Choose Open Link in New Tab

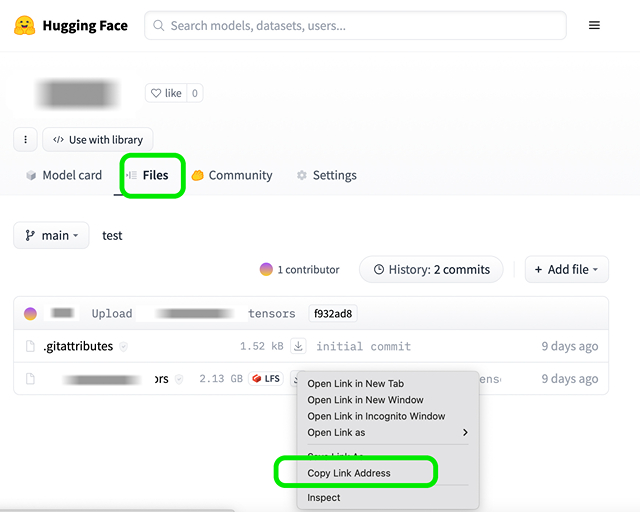355,384
